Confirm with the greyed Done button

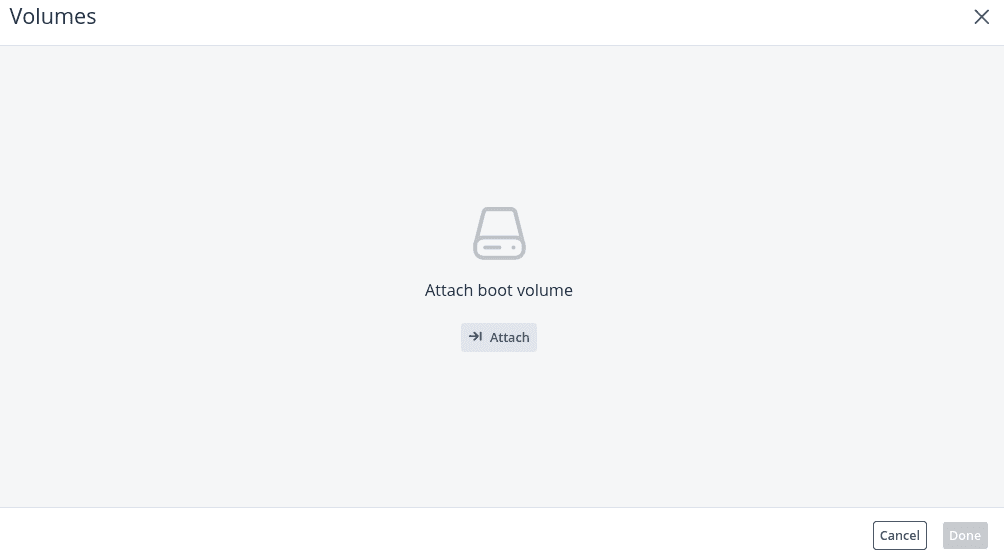965,535
